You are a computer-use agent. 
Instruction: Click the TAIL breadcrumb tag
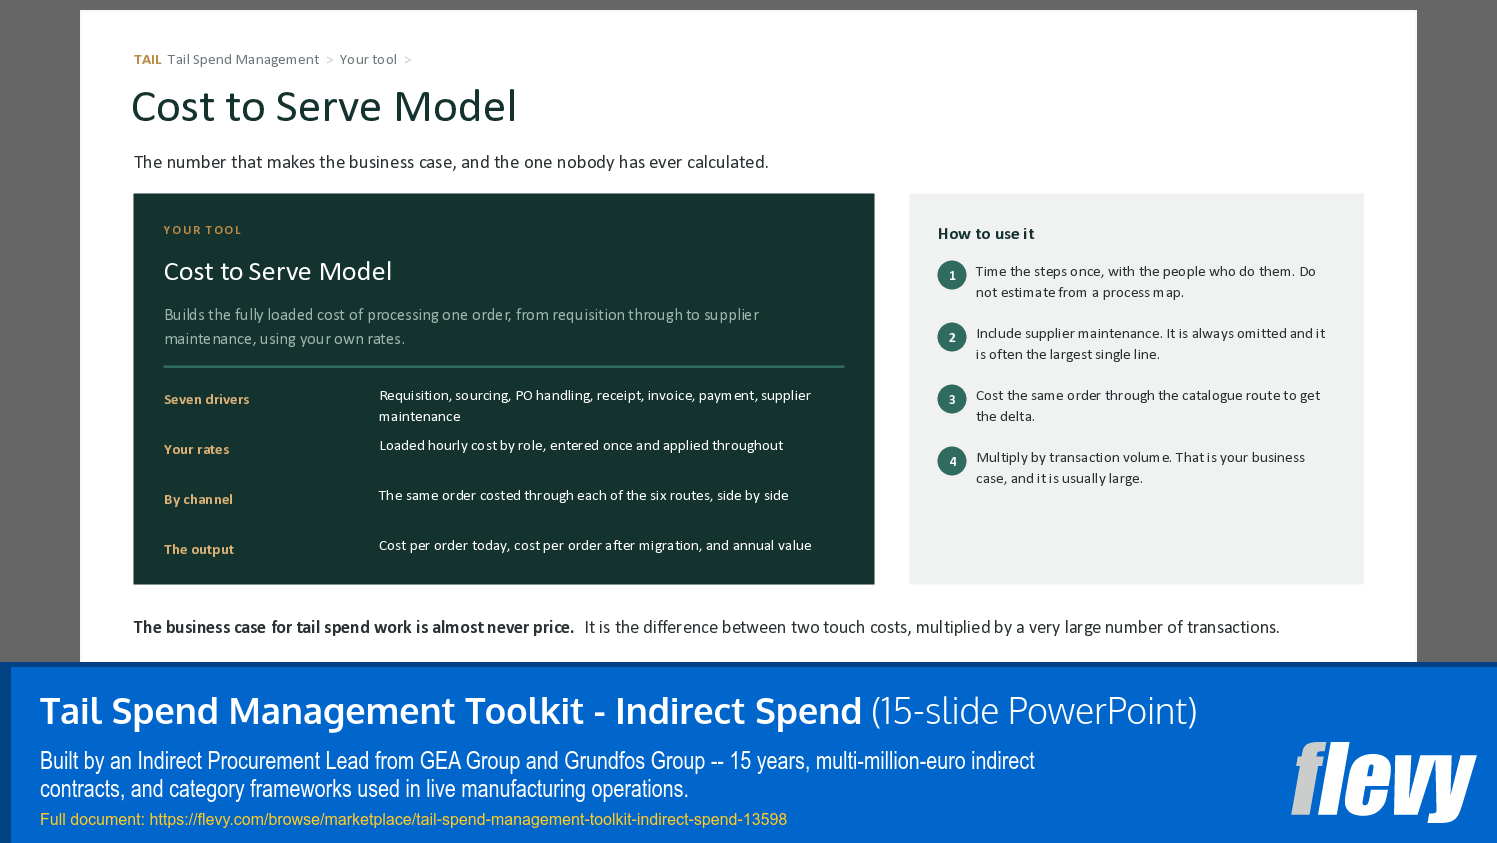coord(148,59)
